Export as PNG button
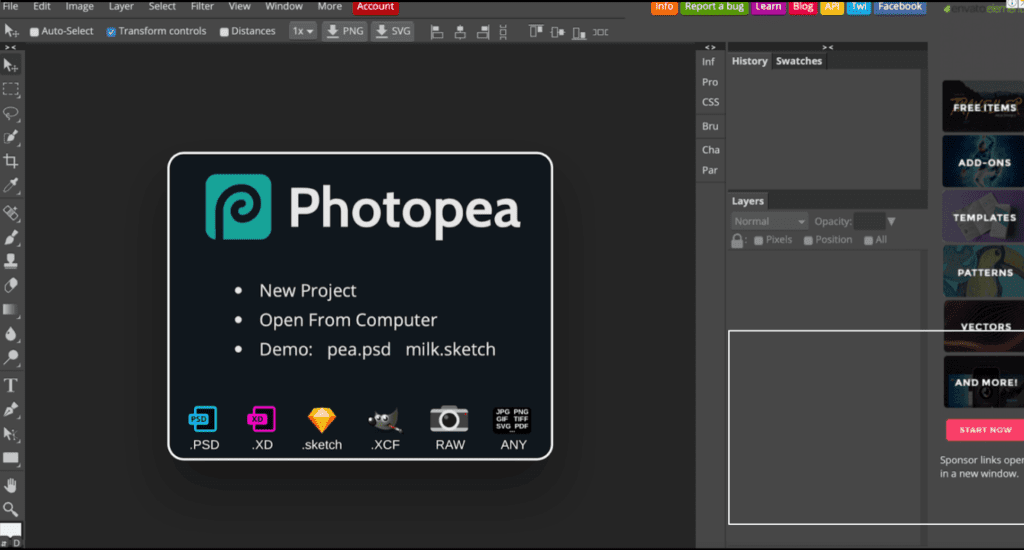 pos(345,31)
